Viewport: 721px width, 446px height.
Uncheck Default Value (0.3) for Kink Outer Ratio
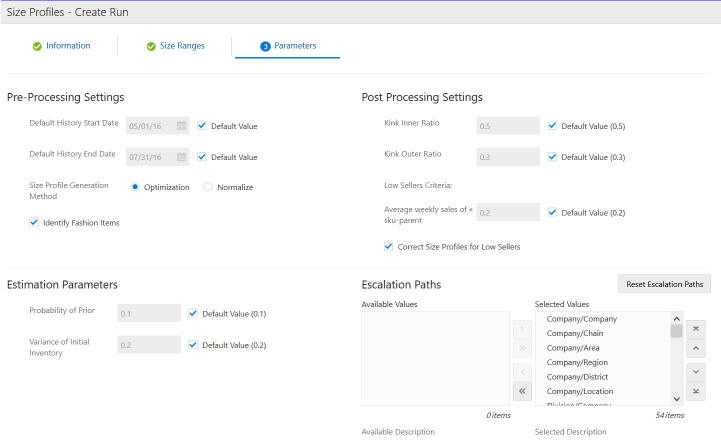(552, 157)
